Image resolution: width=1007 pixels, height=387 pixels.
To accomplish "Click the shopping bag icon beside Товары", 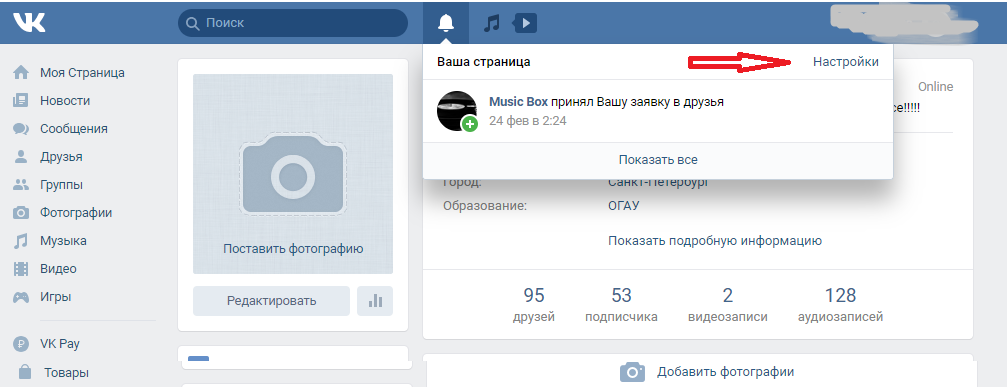I will point(25,372).
